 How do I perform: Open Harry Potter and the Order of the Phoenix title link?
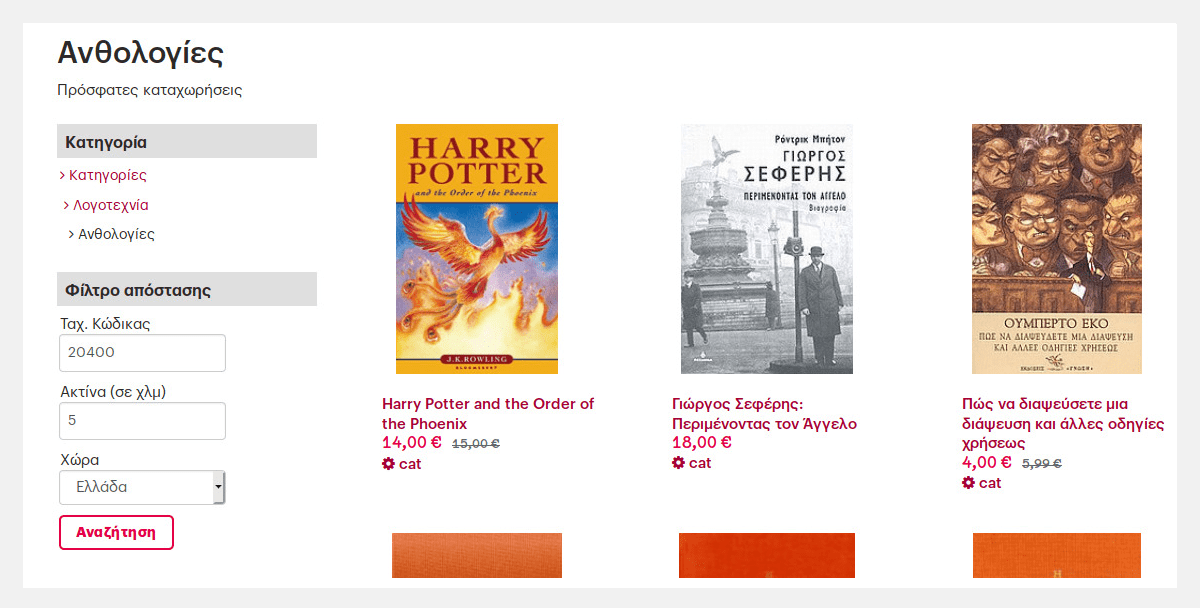488,414
